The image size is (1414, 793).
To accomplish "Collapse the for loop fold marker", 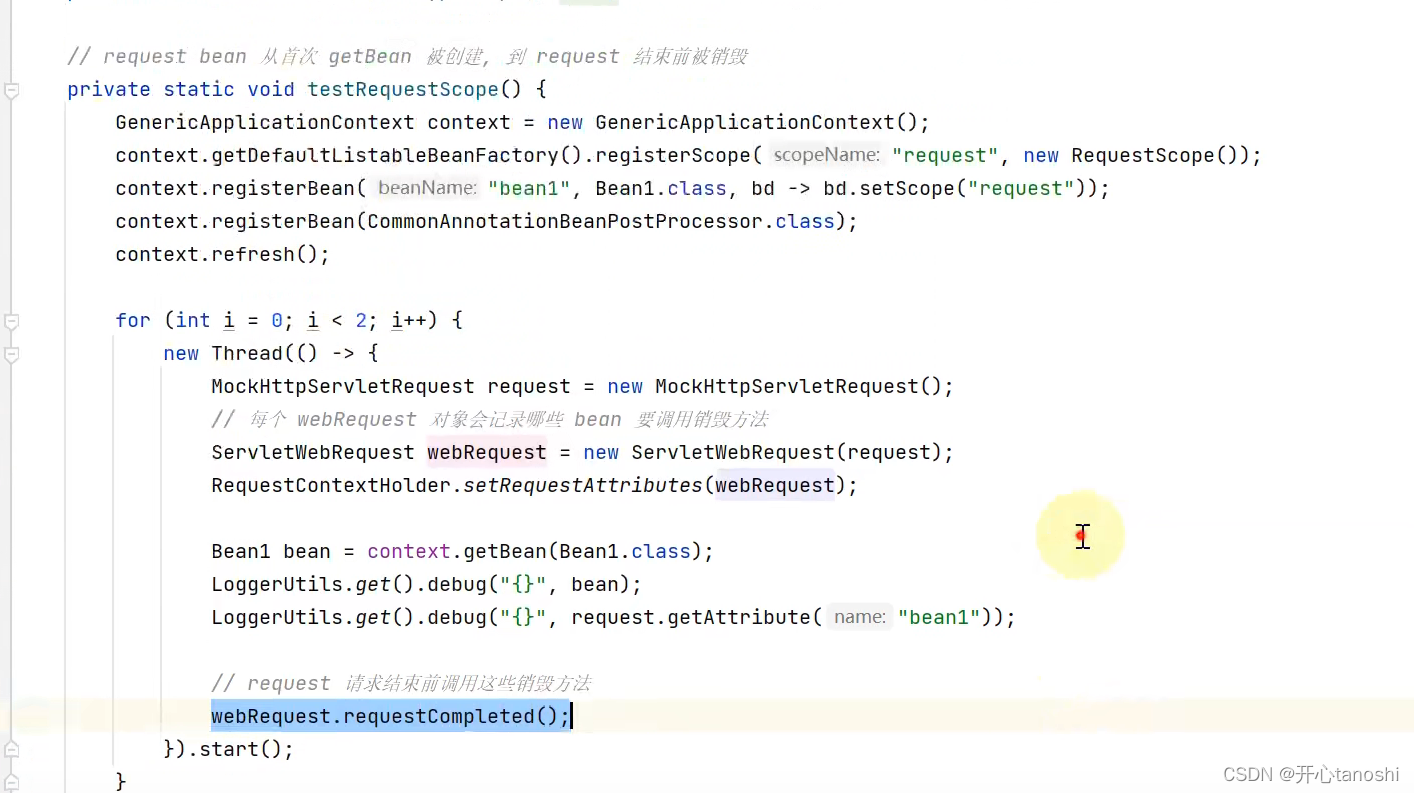I will click(x=12, y=322).
